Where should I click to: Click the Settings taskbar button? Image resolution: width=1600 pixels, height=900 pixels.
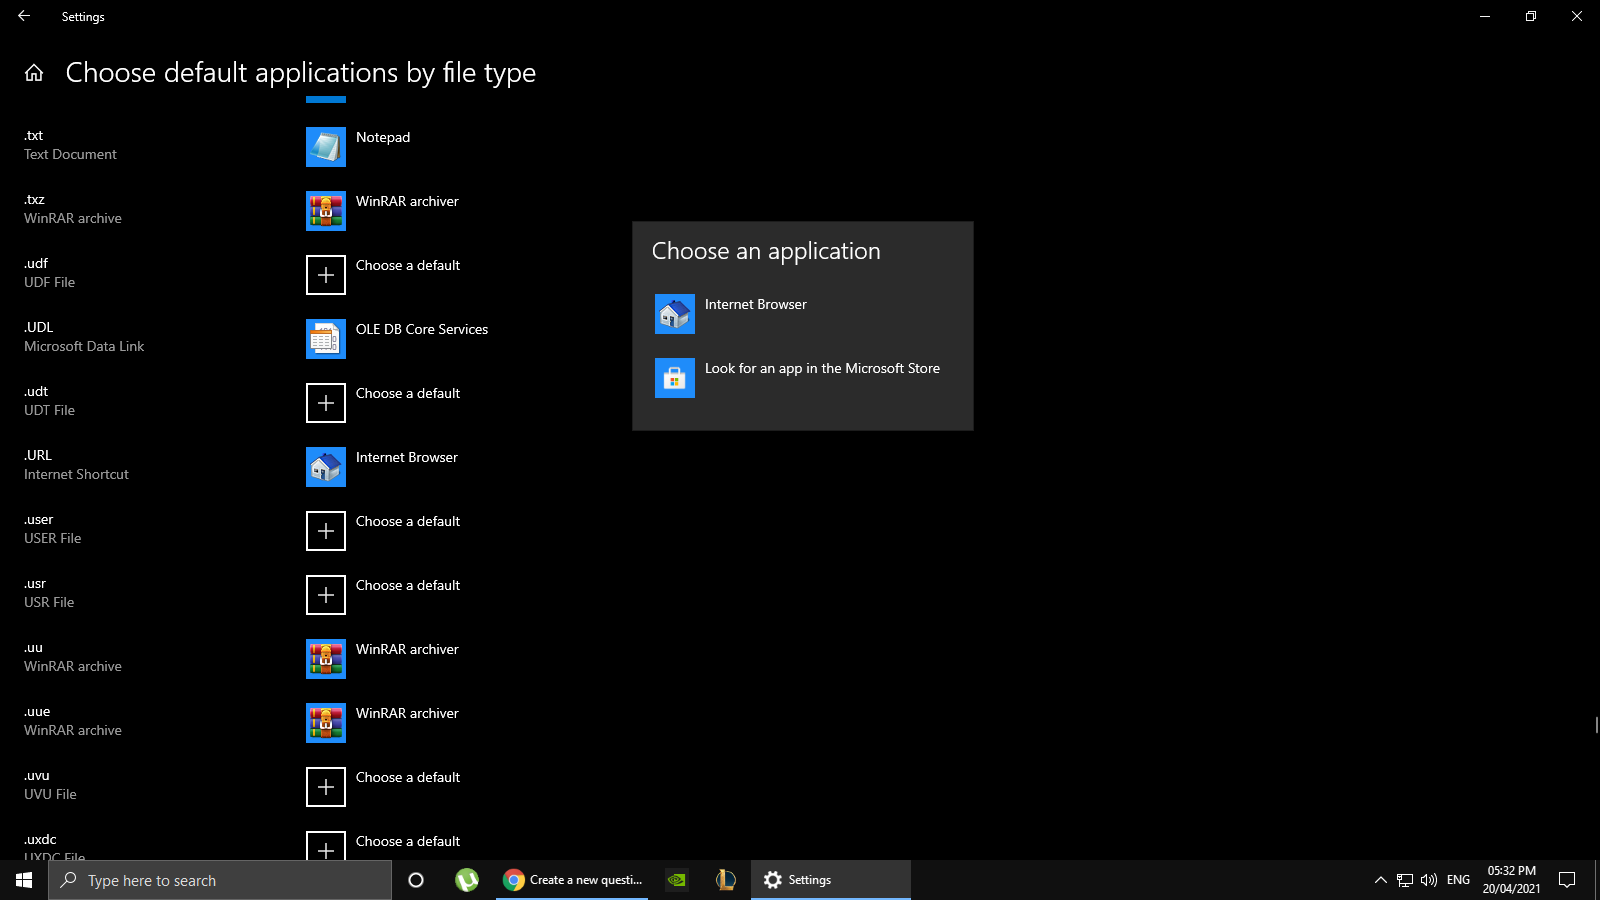tap(831, 880)
